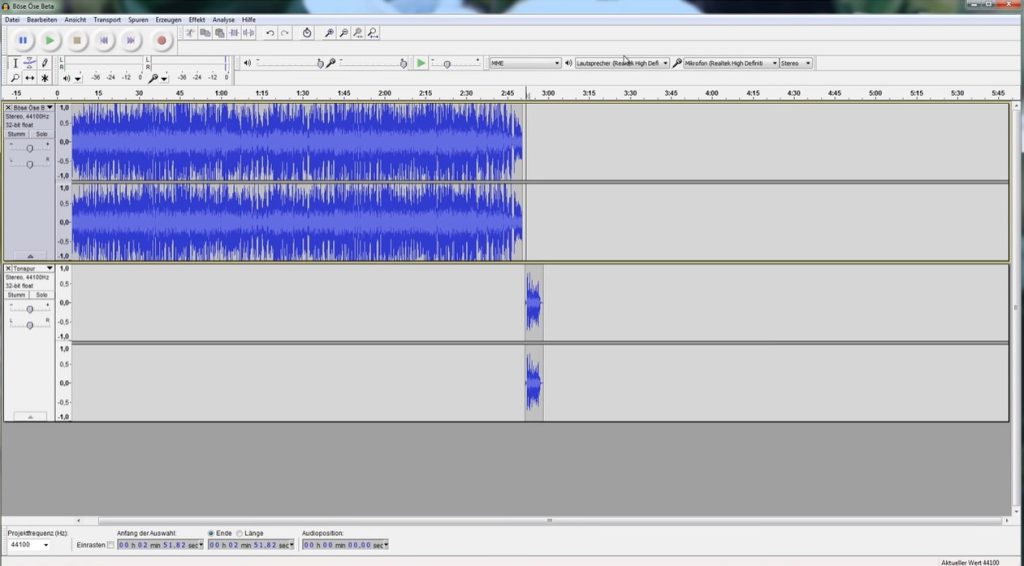This screenshot has height=566, width=1024.
Task: Click the Paste toolbar icon
Action: pyautogui.click(x=219, y=33)
